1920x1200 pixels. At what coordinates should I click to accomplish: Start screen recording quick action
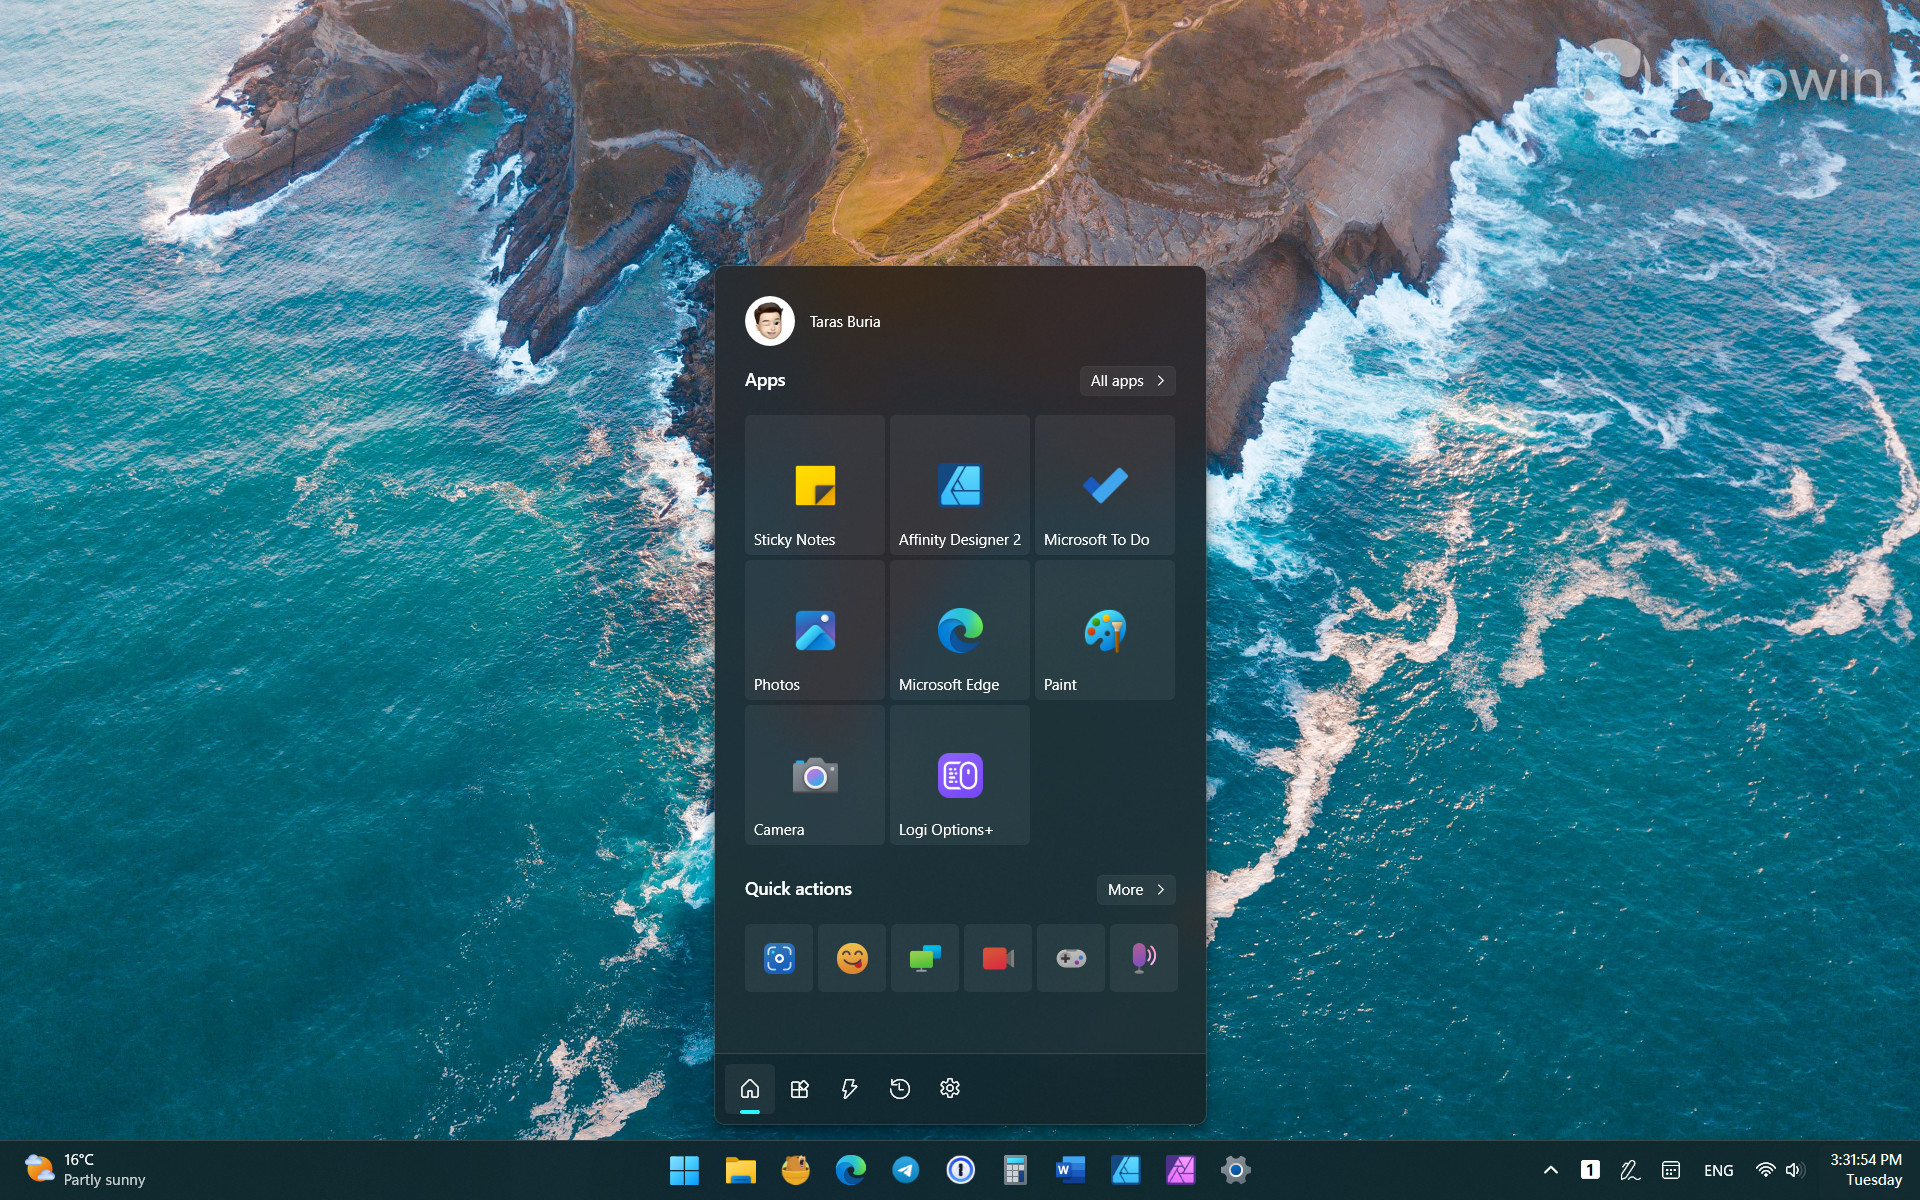click(x=998, y=958)
